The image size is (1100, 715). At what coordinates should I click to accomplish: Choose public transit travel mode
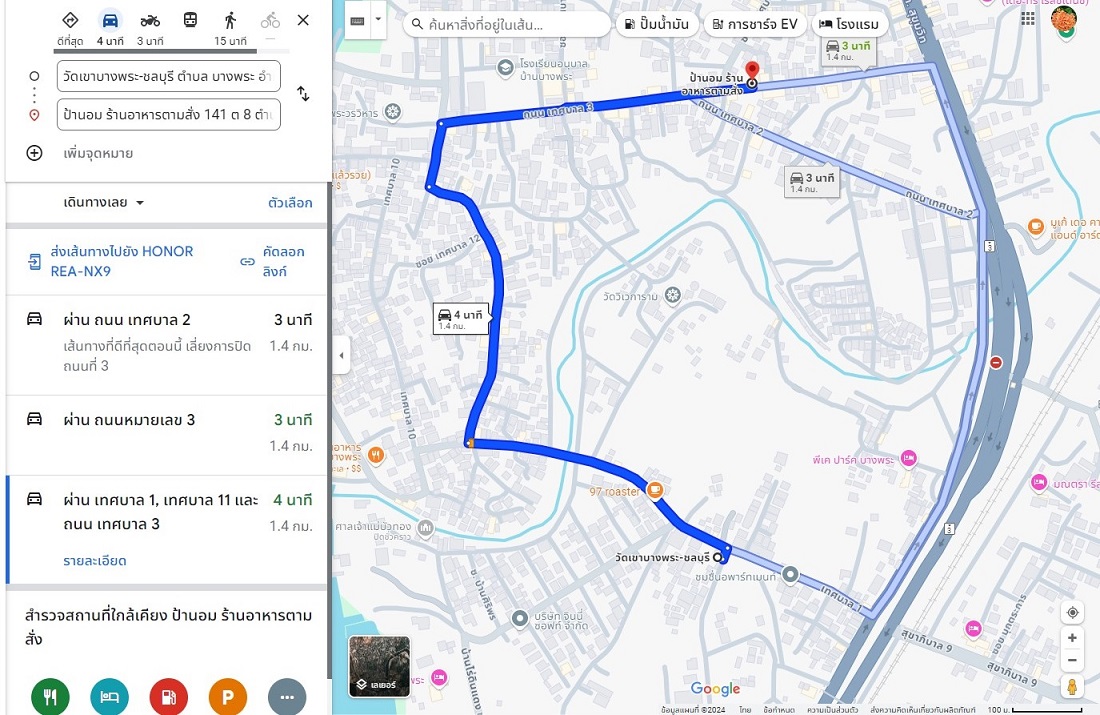pos(190,20)
